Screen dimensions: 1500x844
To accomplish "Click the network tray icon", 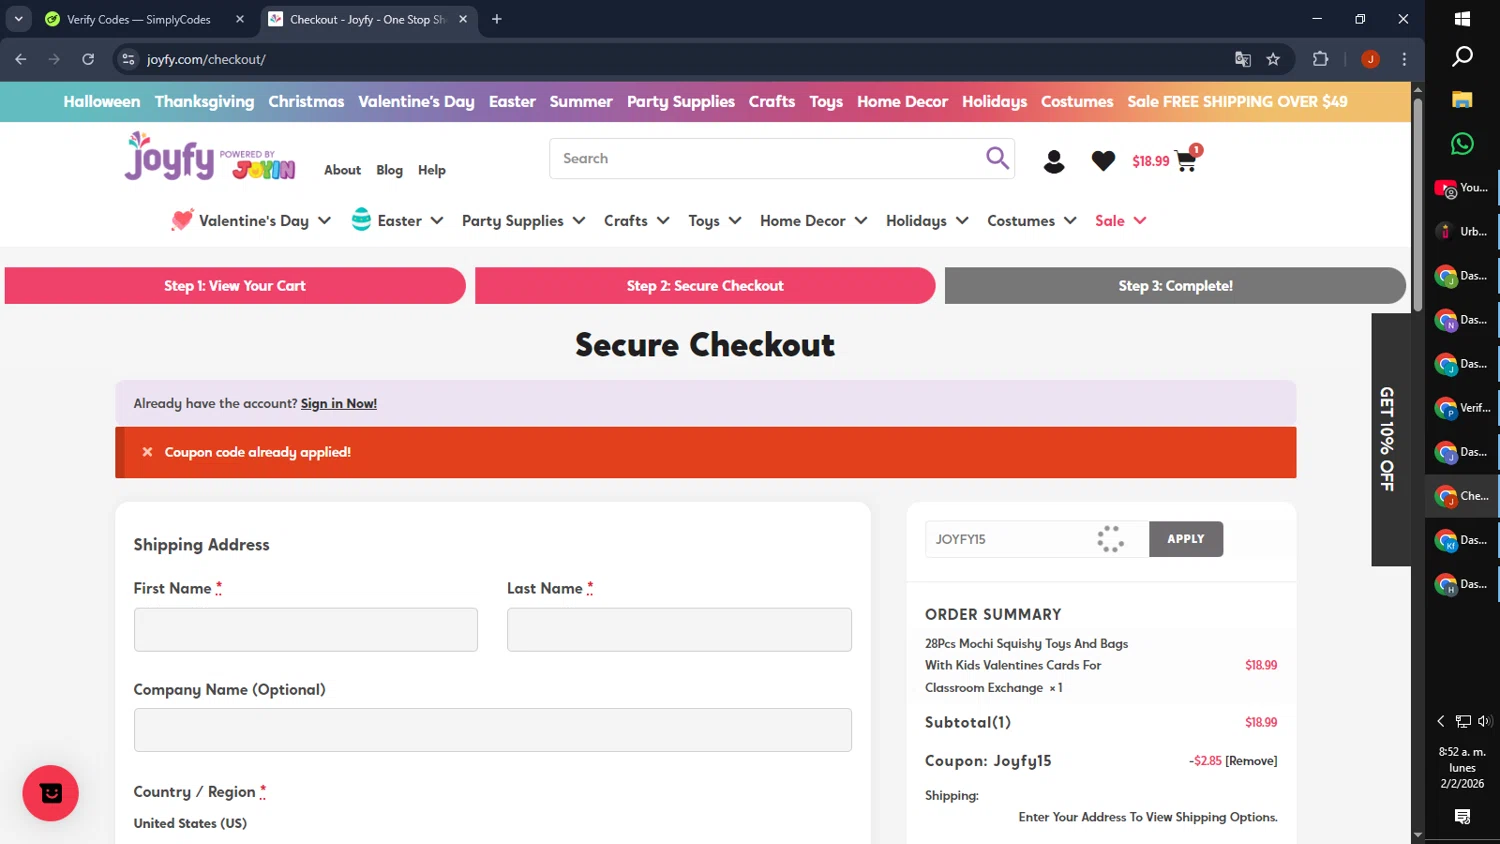I will click(1463, 721).
